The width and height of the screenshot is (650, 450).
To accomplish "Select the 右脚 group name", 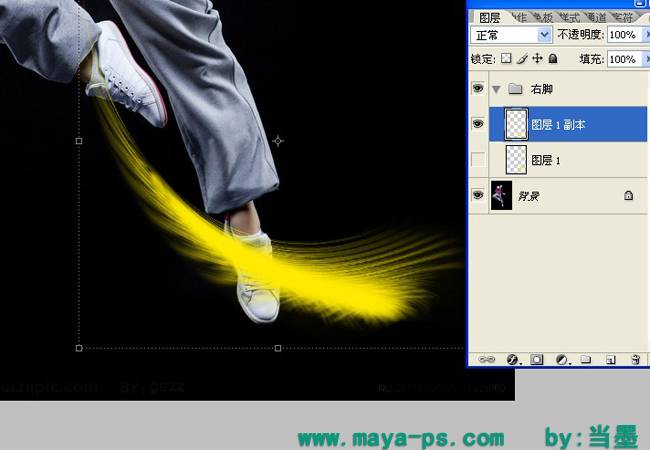I will pos(542,89).
